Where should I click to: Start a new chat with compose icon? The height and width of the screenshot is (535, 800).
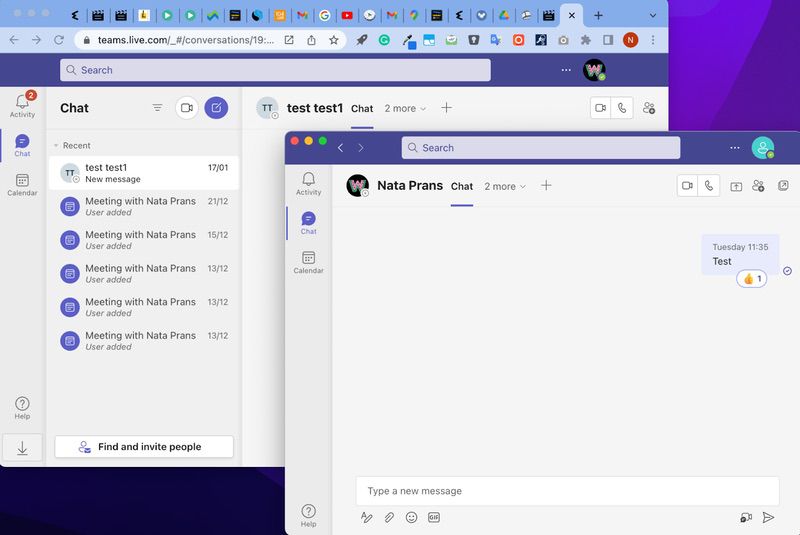(216, 108)
